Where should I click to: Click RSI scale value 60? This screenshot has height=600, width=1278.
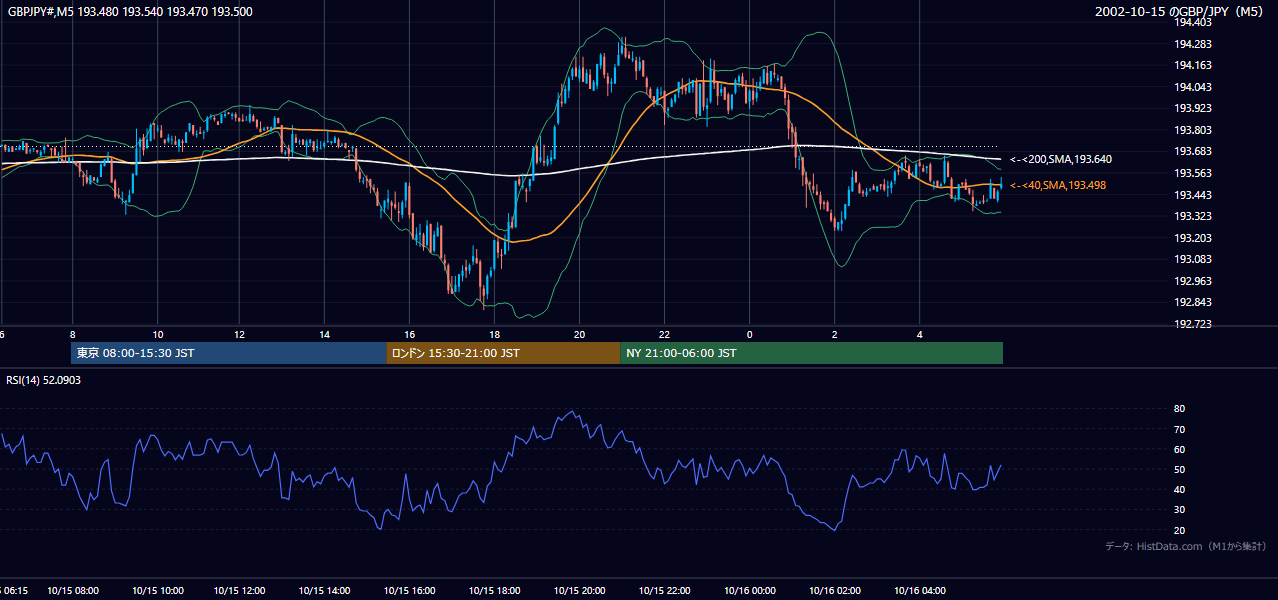pyautogui.click(x=1180, y=449)
